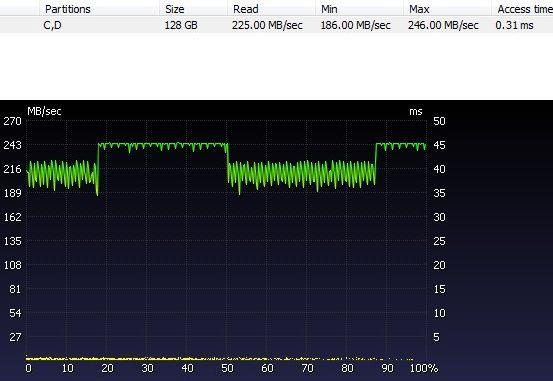Screen dimensions: 553x381
Task: Click the 246.00 MB/sec max value
Action: (x=443, y=25)
